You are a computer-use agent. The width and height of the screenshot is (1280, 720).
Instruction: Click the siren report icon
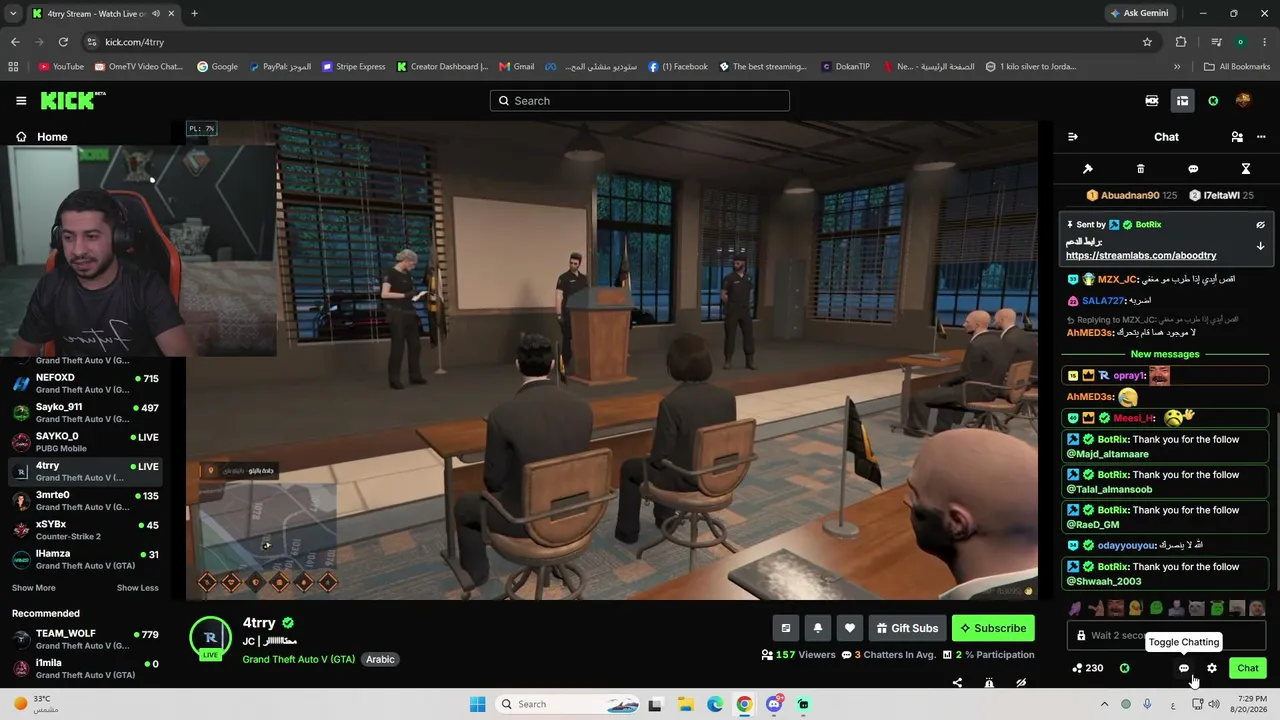(x=989, y=683)
